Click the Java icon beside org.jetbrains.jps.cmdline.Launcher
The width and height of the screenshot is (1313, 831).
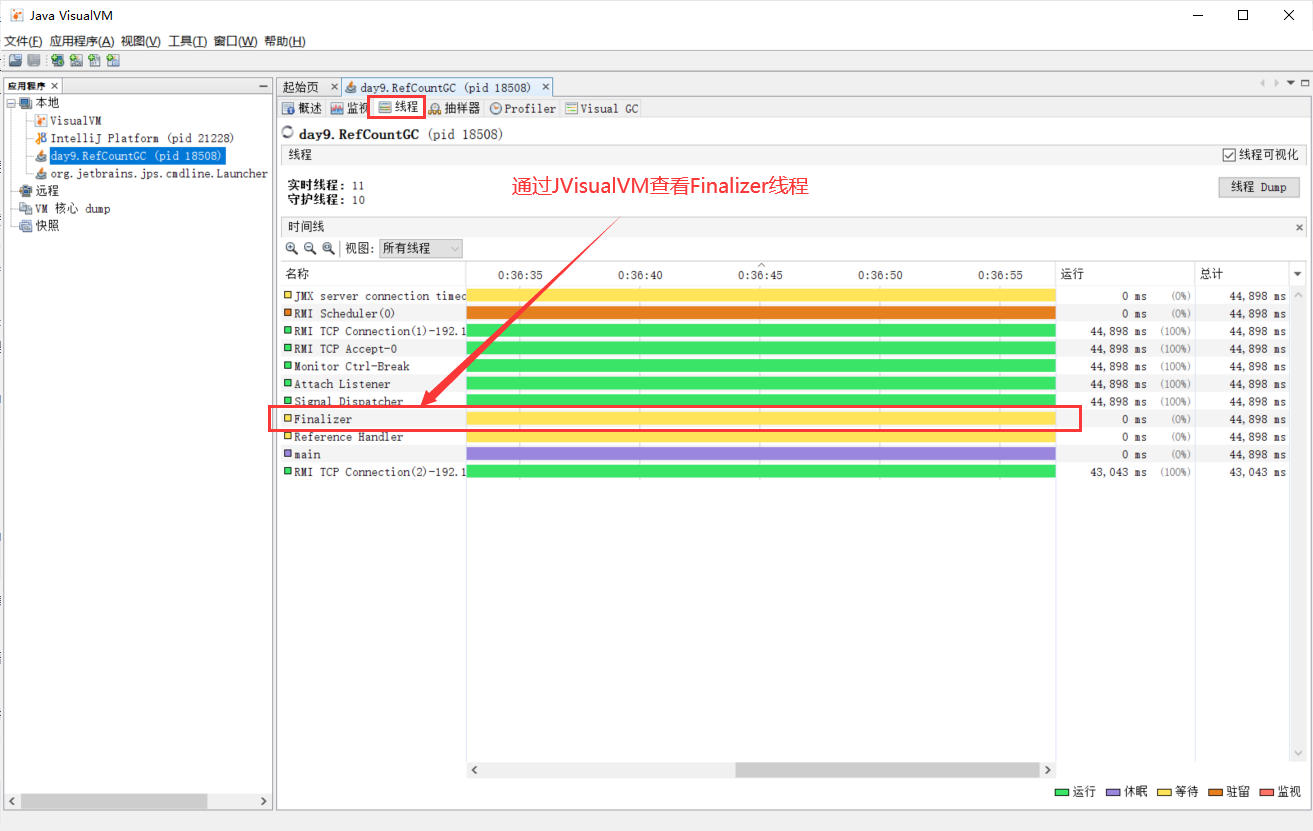(x=41, y=173)
